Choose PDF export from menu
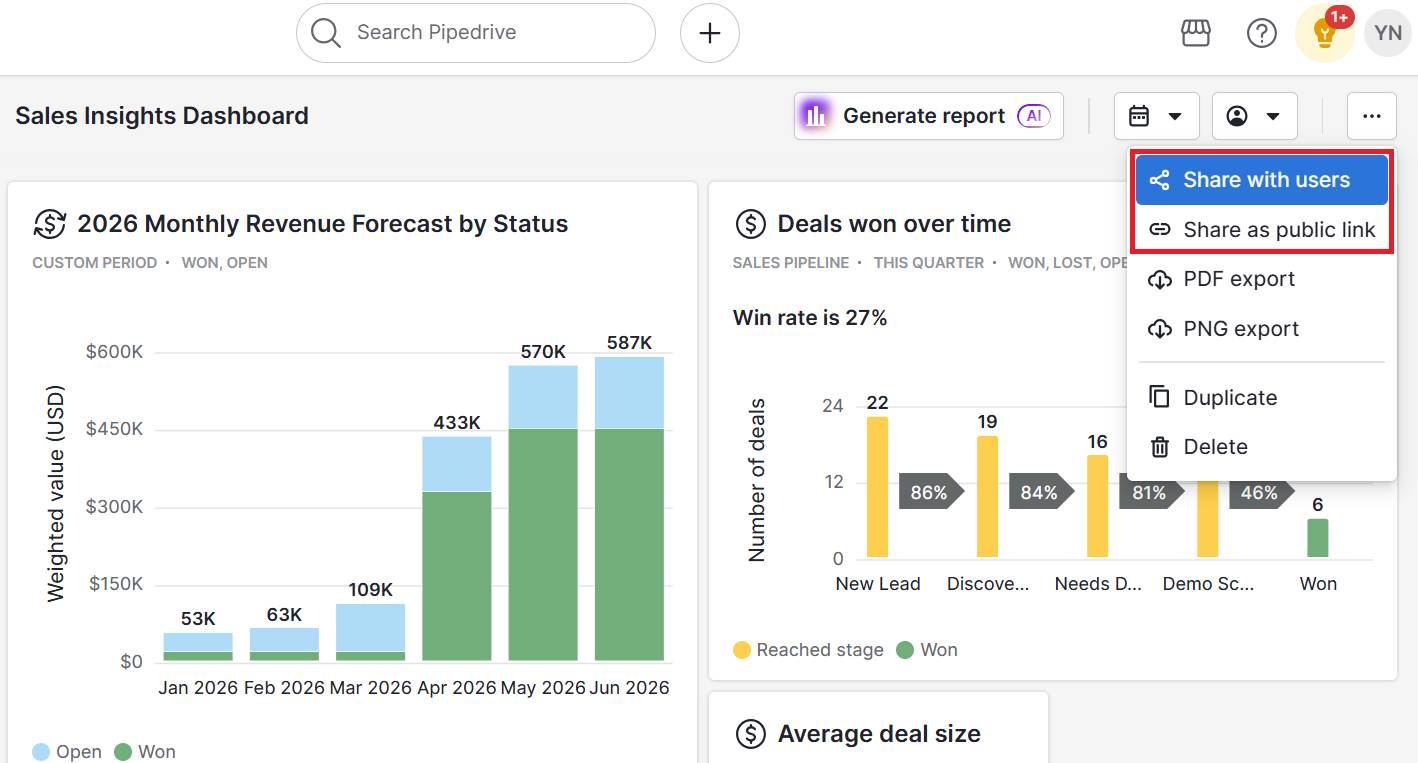Screen dimensions: 1418x763 (1262, 279)
